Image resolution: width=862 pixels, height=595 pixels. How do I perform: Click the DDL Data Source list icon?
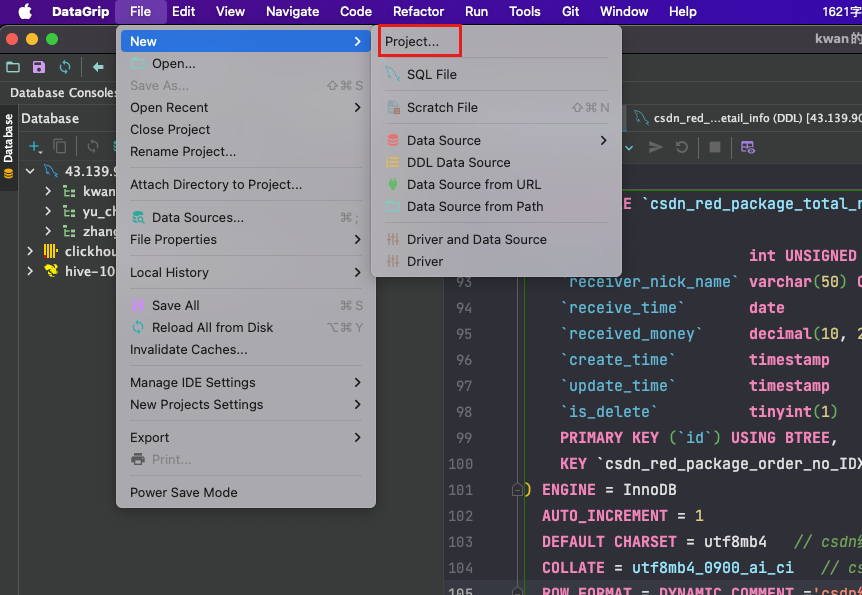coord(393,162)
